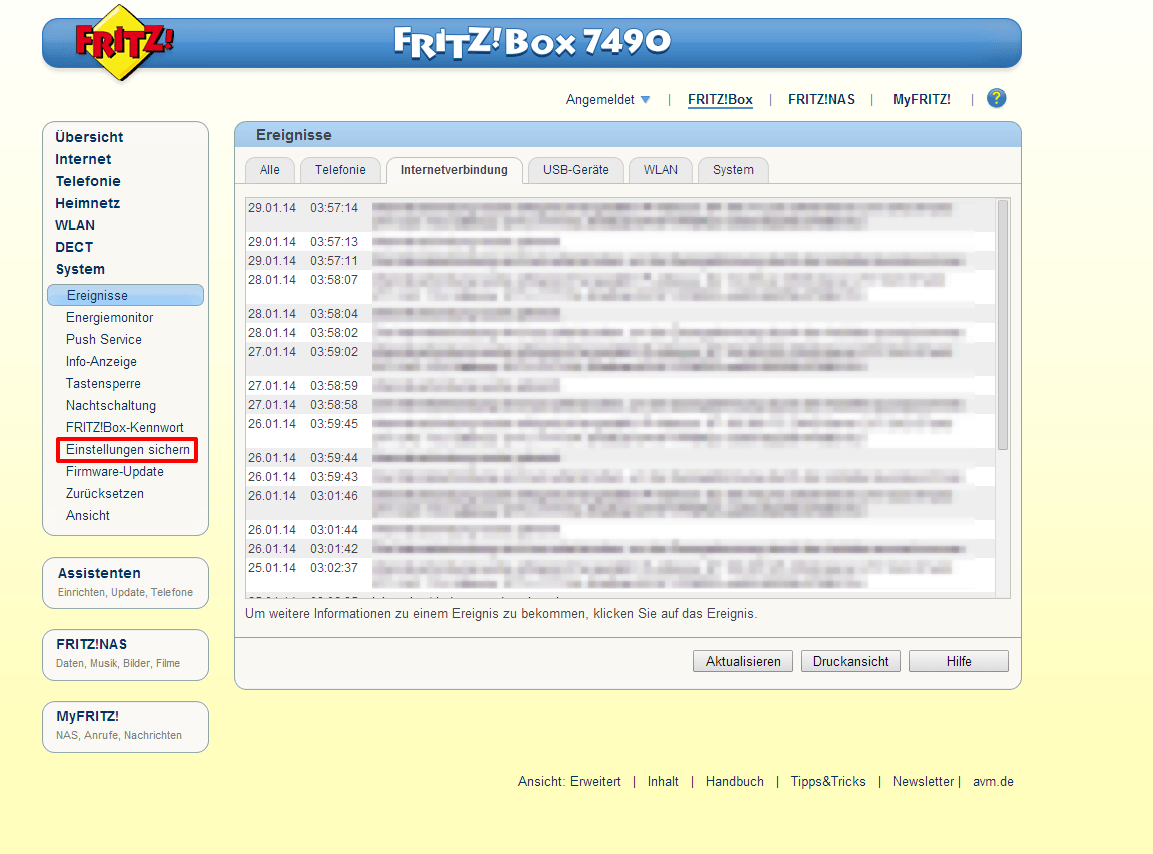Select the event from 28.01.14 03:58:02
The width and height of the screenshot is (1153, 854).
pyautogui.click(x=621, y=332)
